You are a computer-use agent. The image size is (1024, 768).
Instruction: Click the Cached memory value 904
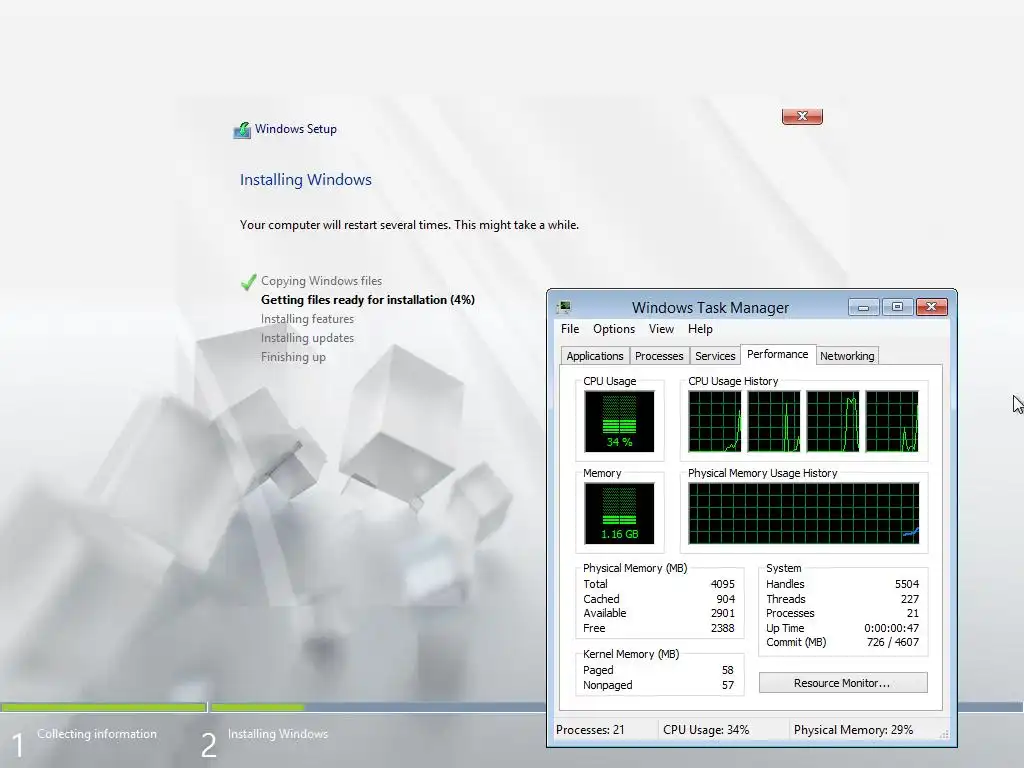pyautogui.click(x=725, y=599)
